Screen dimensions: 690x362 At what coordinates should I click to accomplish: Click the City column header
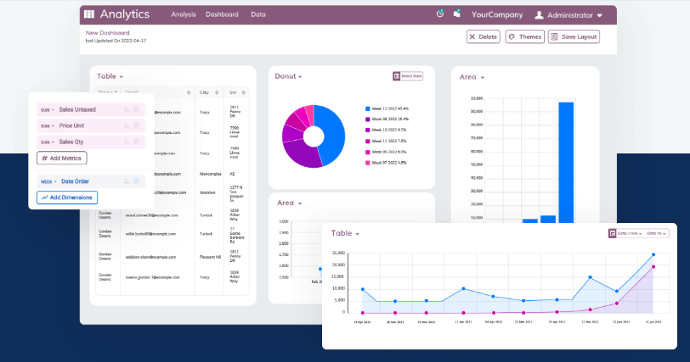204,92
